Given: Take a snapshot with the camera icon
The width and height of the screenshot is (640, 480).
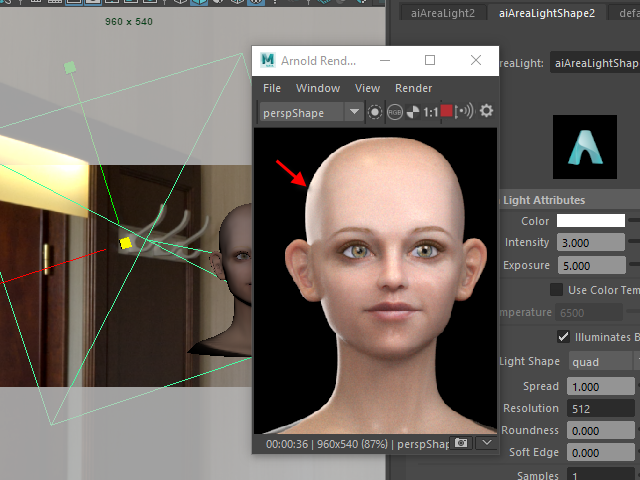Looking at the screenshot, I should click(462, 442).
